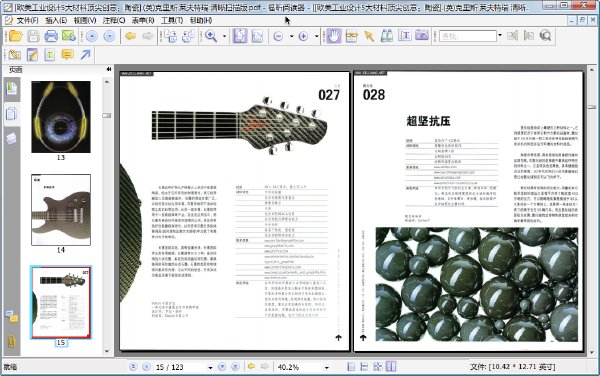Click the Open file folder icon
Image resolution: width=600 pixels, height=376 pixels.
point(16,36)
